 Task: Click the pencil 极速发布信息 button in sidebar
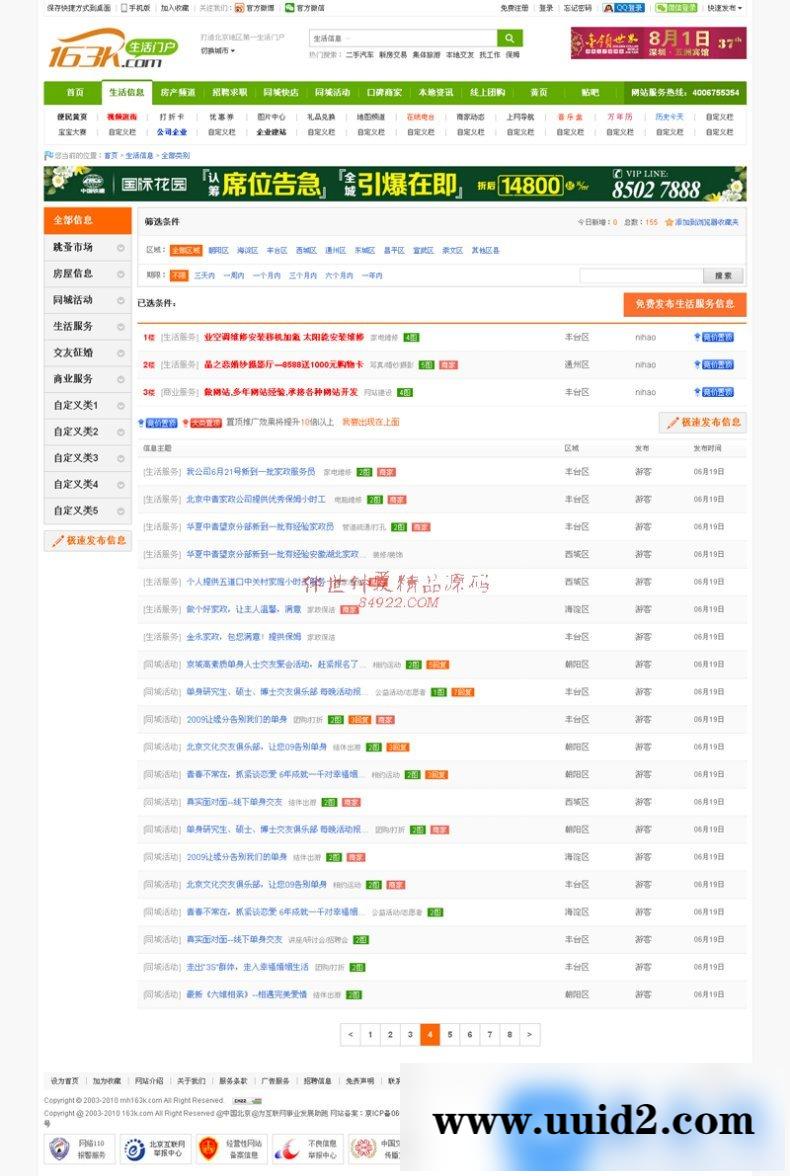[x=88, y=540]
